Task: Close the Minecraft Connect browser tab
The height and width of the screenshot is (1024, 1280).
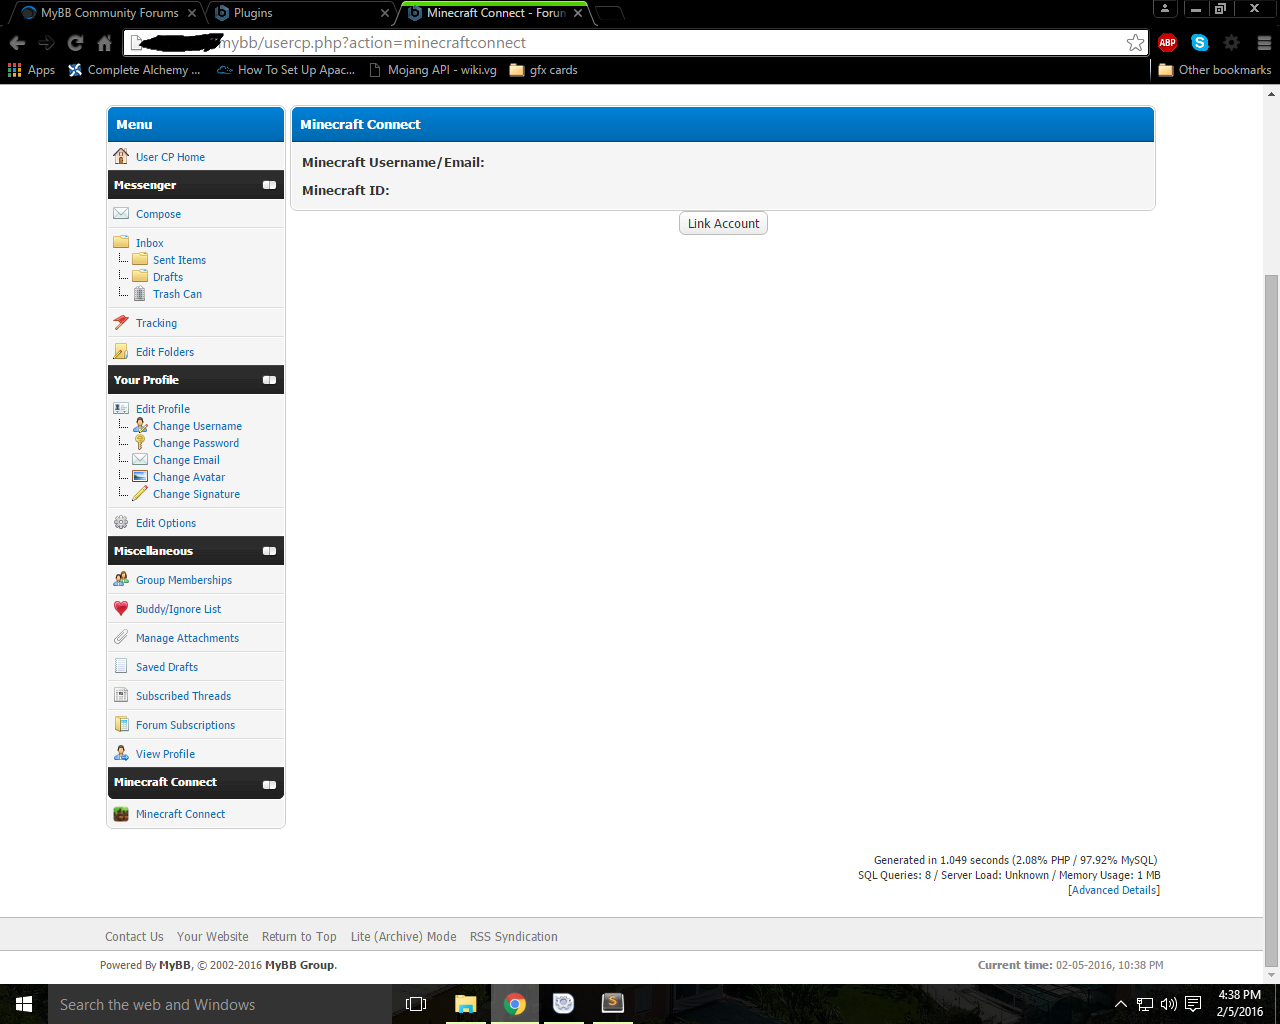Action: pos(578,13)
